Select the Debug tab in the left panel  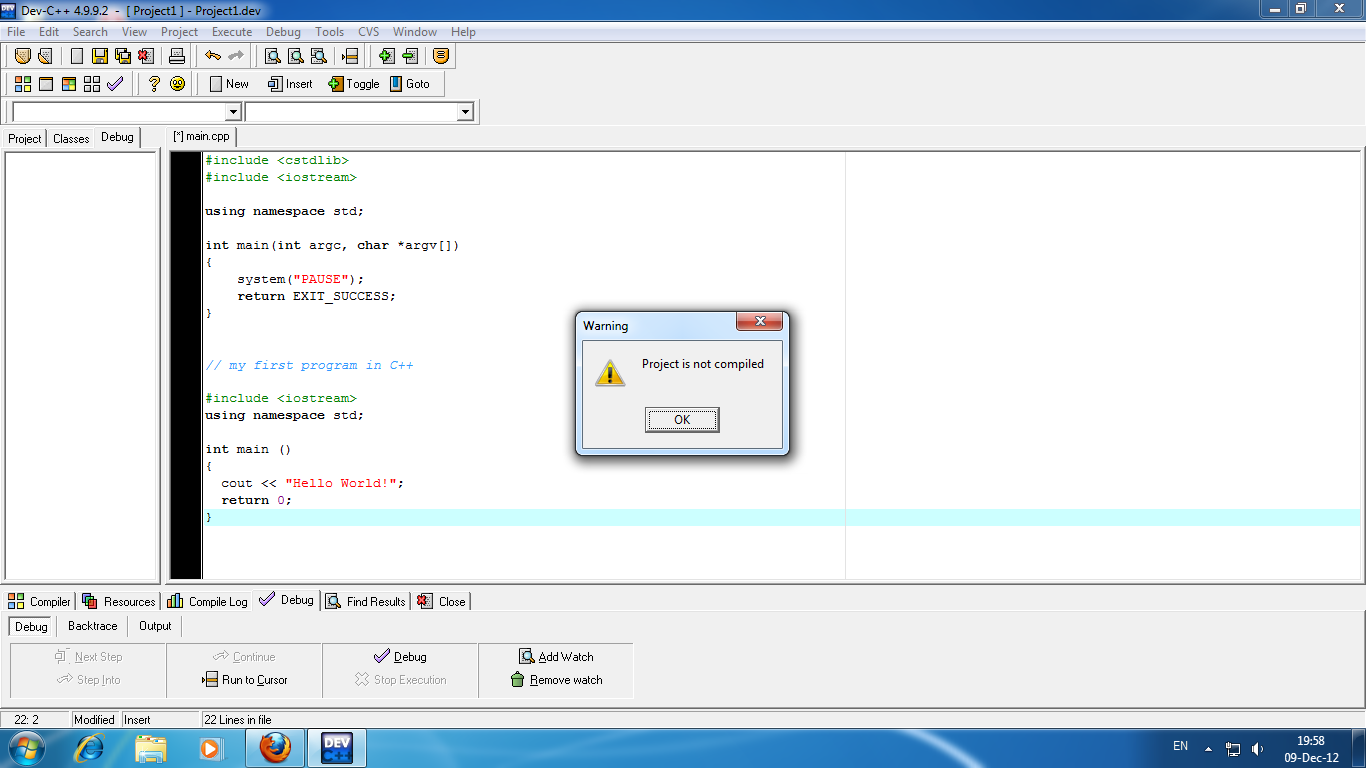point(117,137)
